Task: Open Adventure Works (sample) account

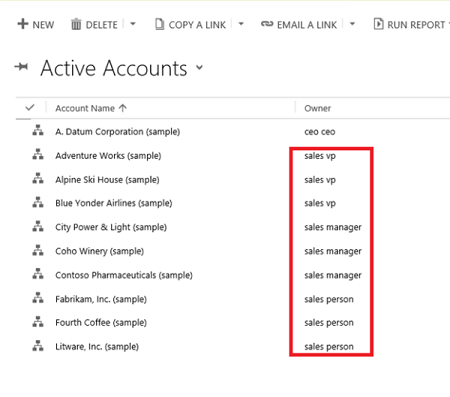Action: point(108,156)
